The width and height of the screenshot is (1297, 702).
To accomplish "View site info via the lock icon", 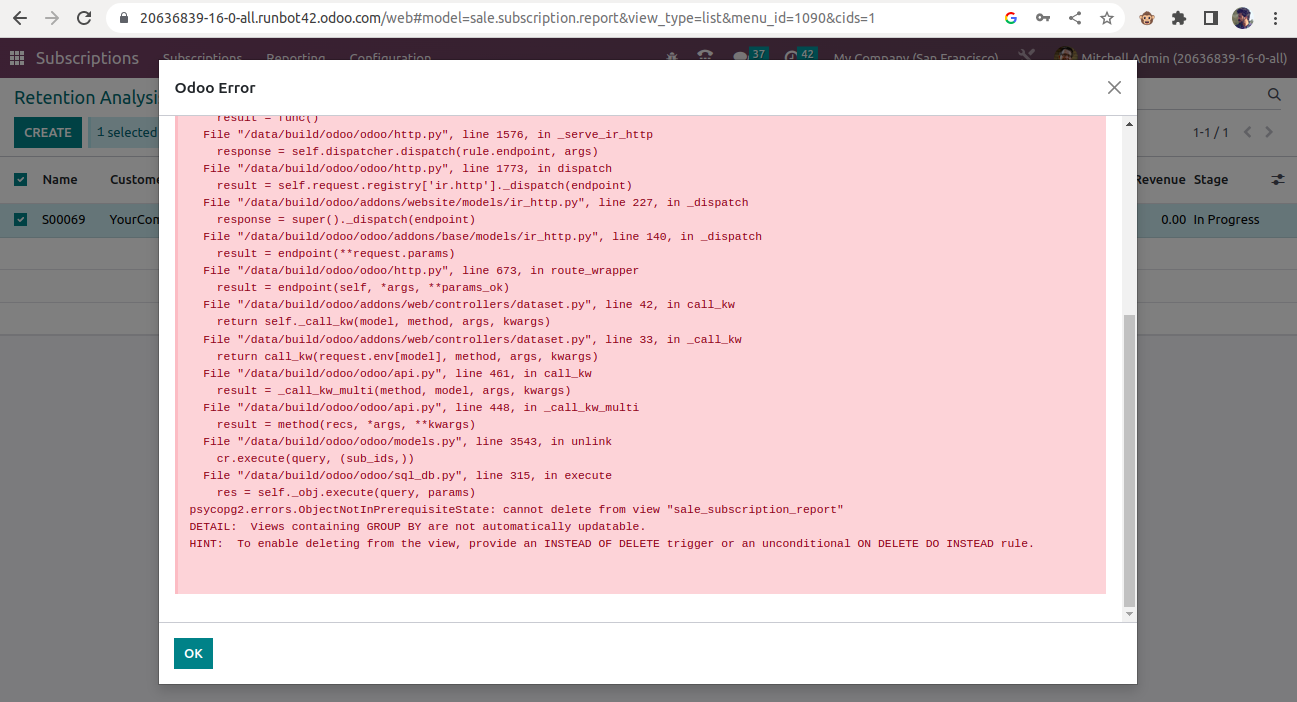I will (124, 18).
